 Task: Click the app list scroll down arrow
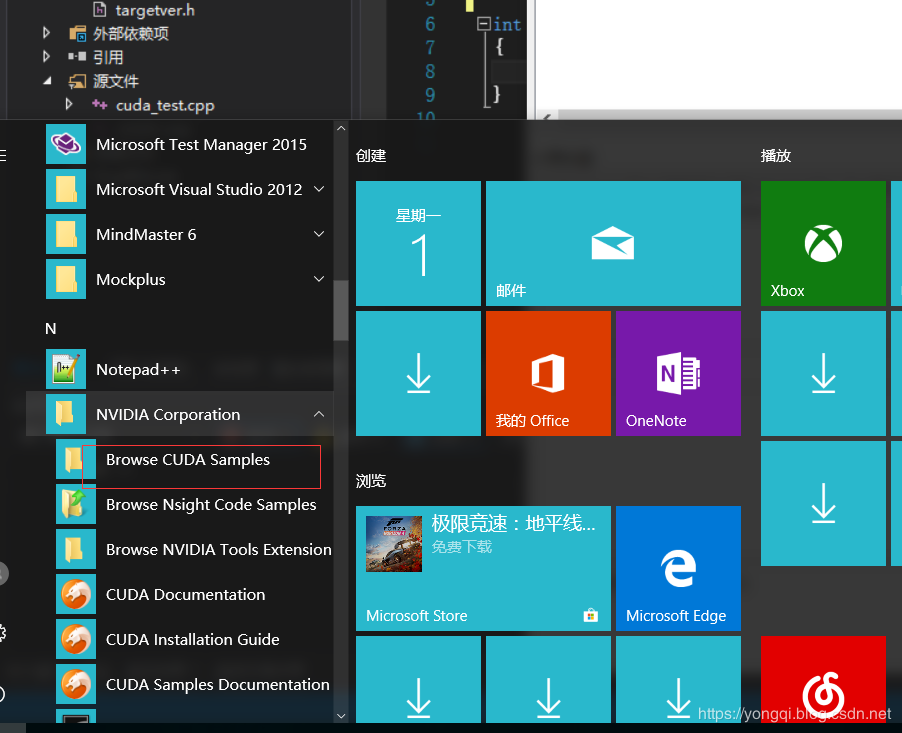pyautogui.click(x=341, y=716)
